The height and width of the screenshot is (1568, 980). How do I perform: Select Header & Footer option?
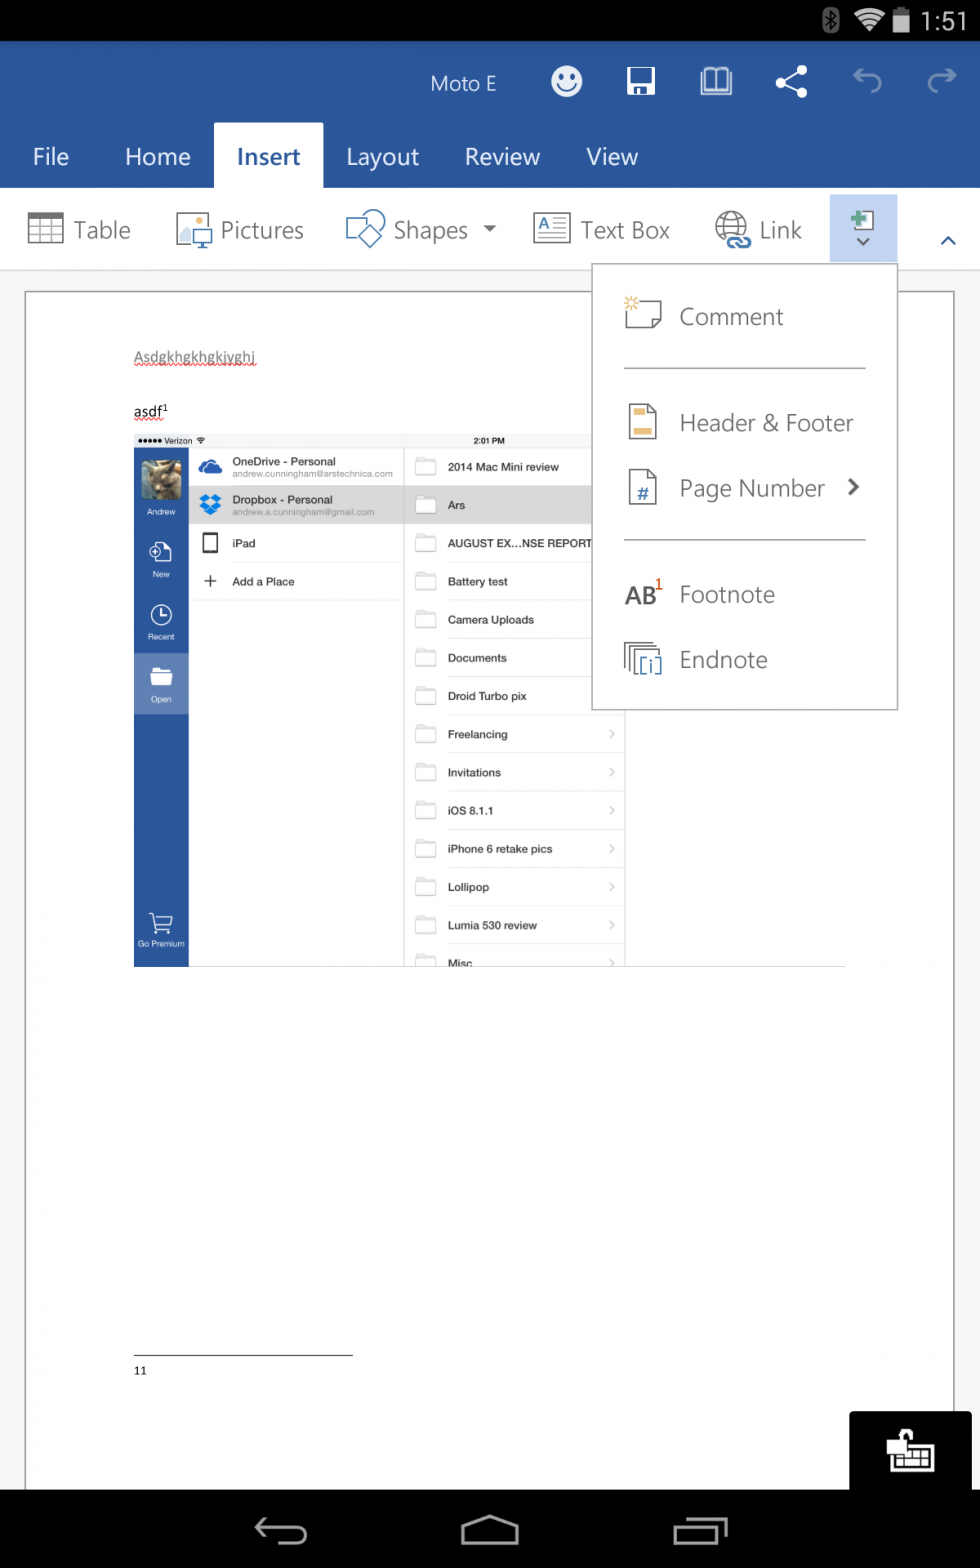pos(765,423)
